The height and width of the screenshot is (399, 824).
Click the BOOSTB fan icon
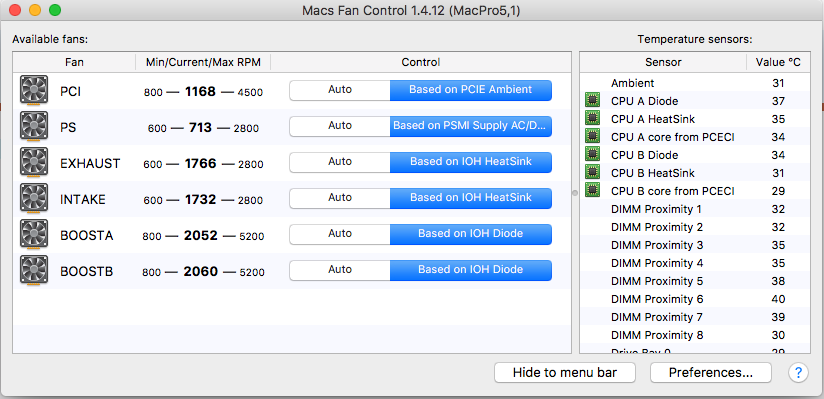[x=34, y=271]
